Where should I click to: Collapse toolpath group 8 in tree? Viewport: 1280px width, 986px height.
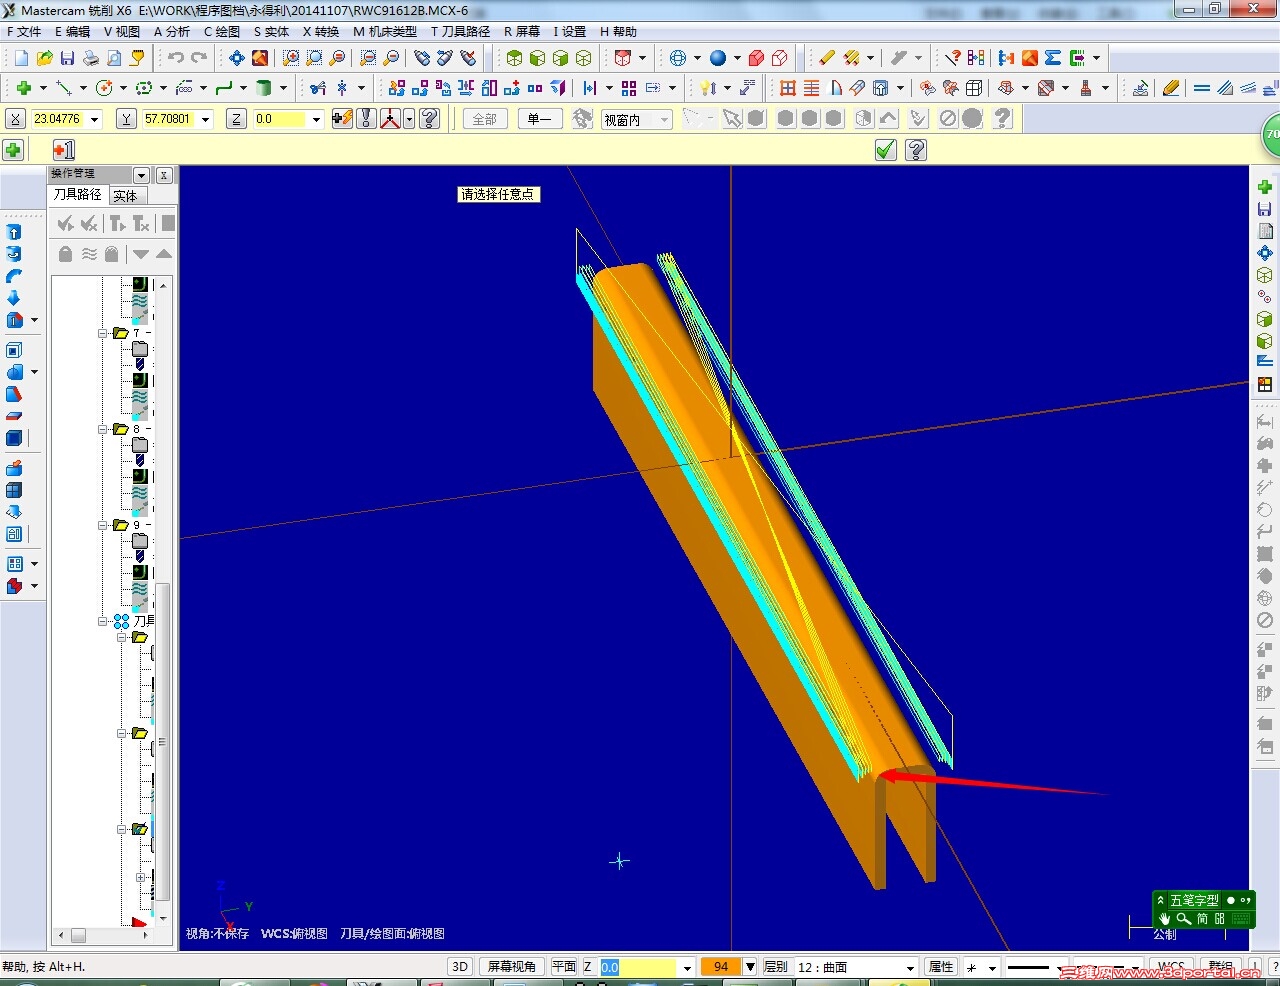(x=103, y=429)
